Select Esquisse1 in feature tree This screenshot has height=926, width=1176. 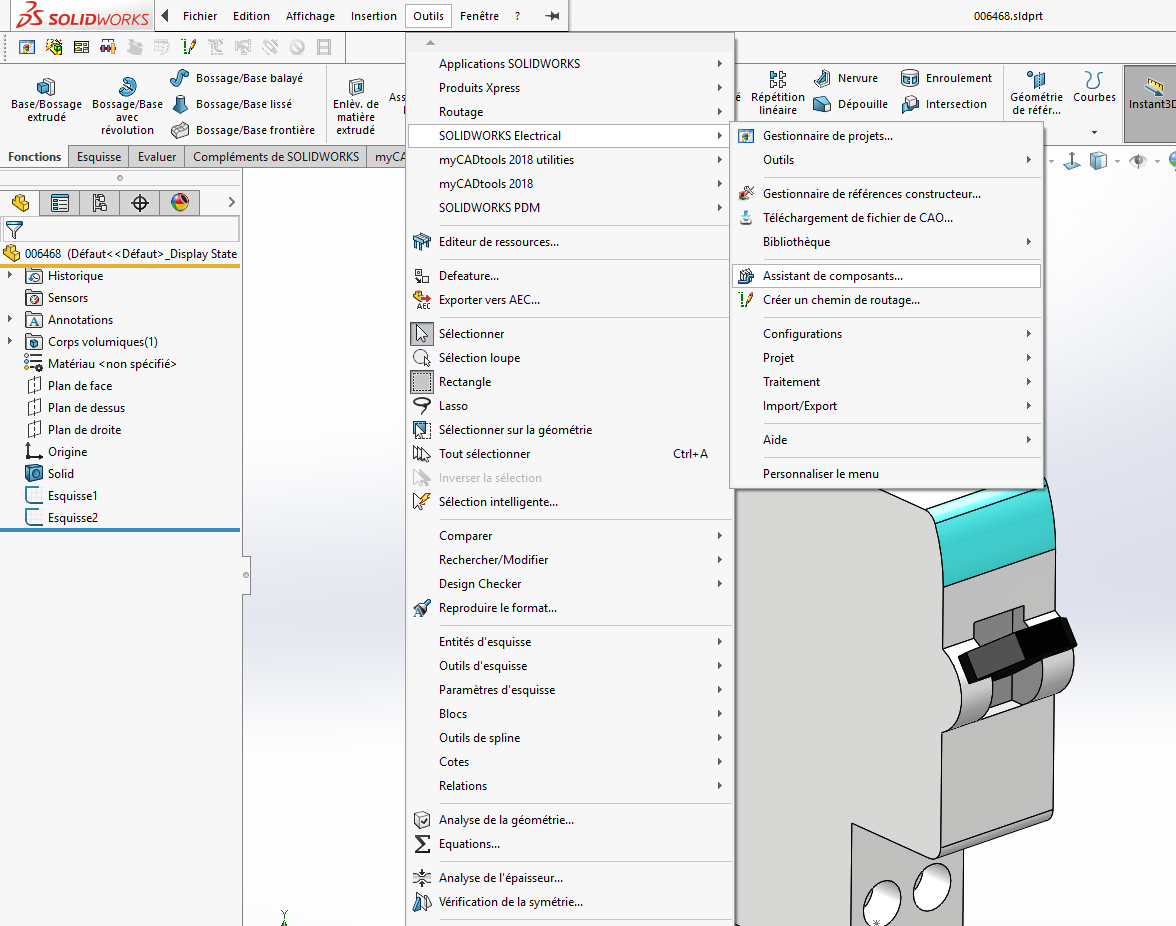click(x=73, y=496)
